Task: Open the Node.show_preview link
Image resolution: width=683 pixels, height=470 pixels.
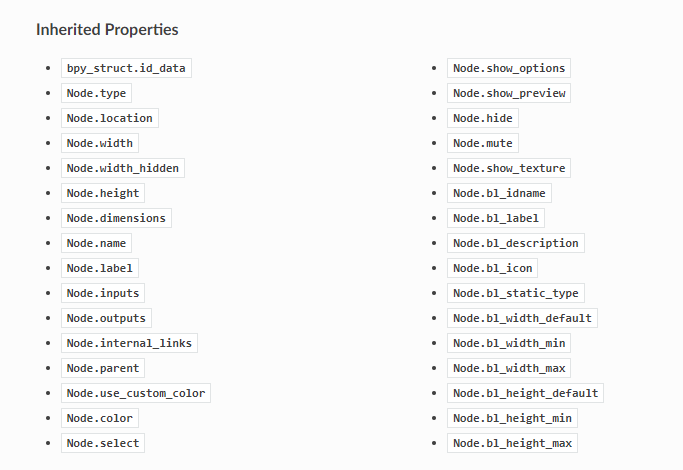Action: [x=509, y=93]
